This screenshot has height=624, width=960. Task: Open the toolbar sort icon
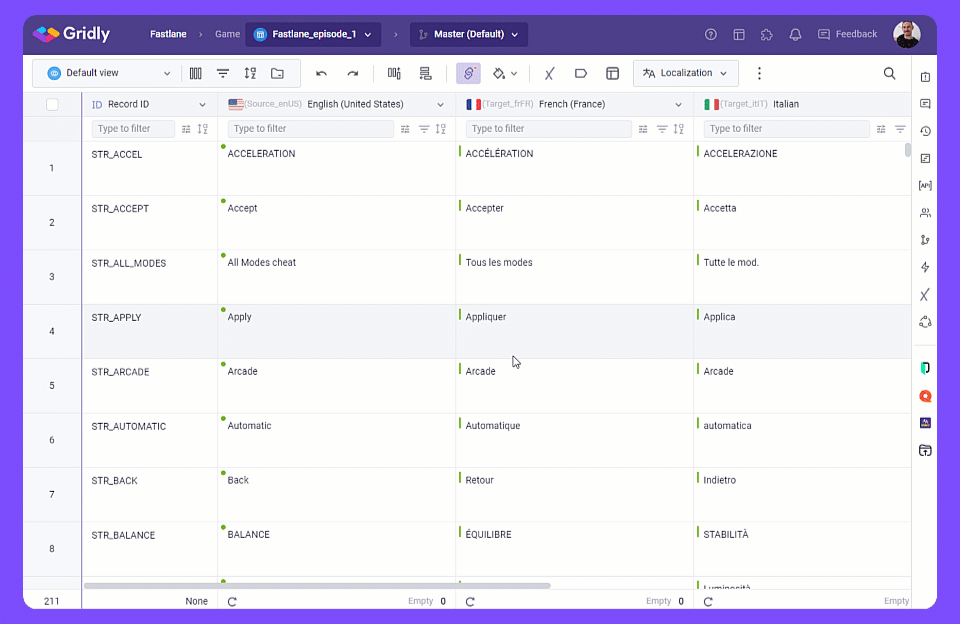click(250, 73)
